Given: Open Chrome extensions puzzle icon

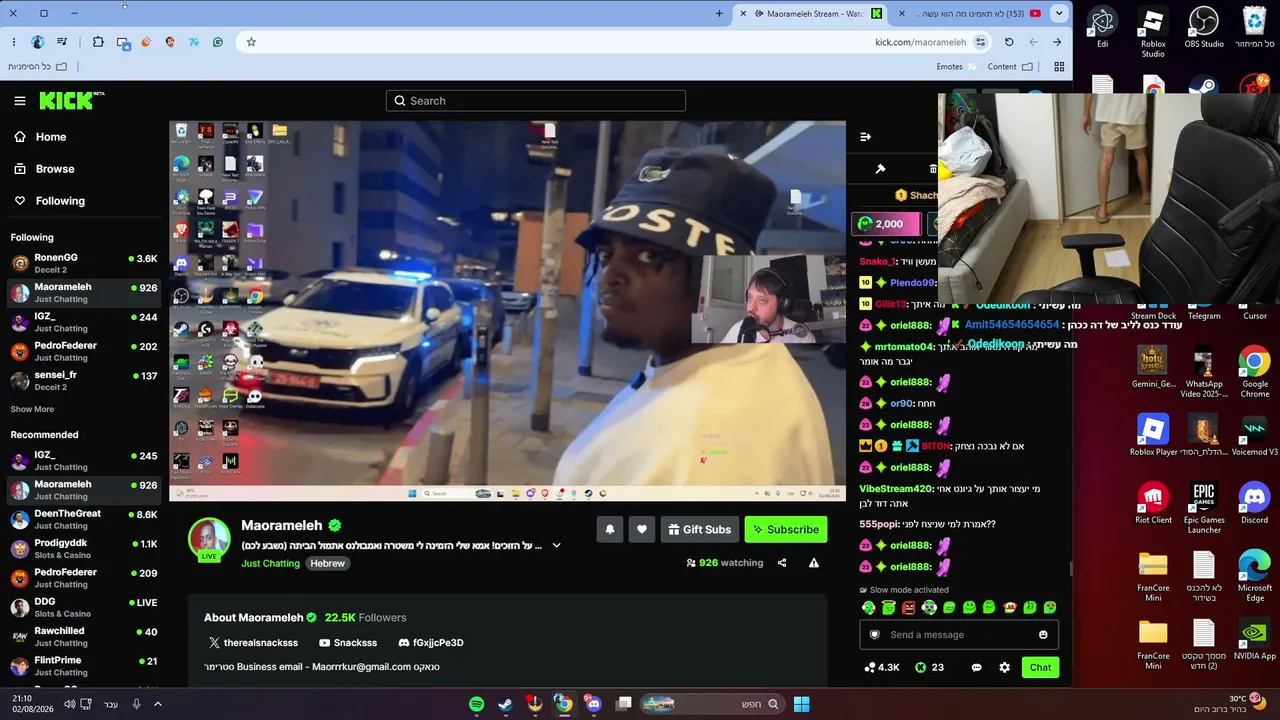Looking at the screenshot, I should point(98,42).
